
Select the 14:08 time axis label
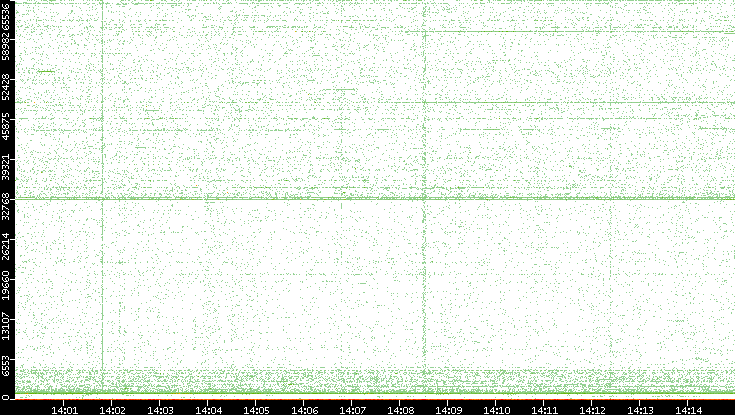[x=401, y=410]
